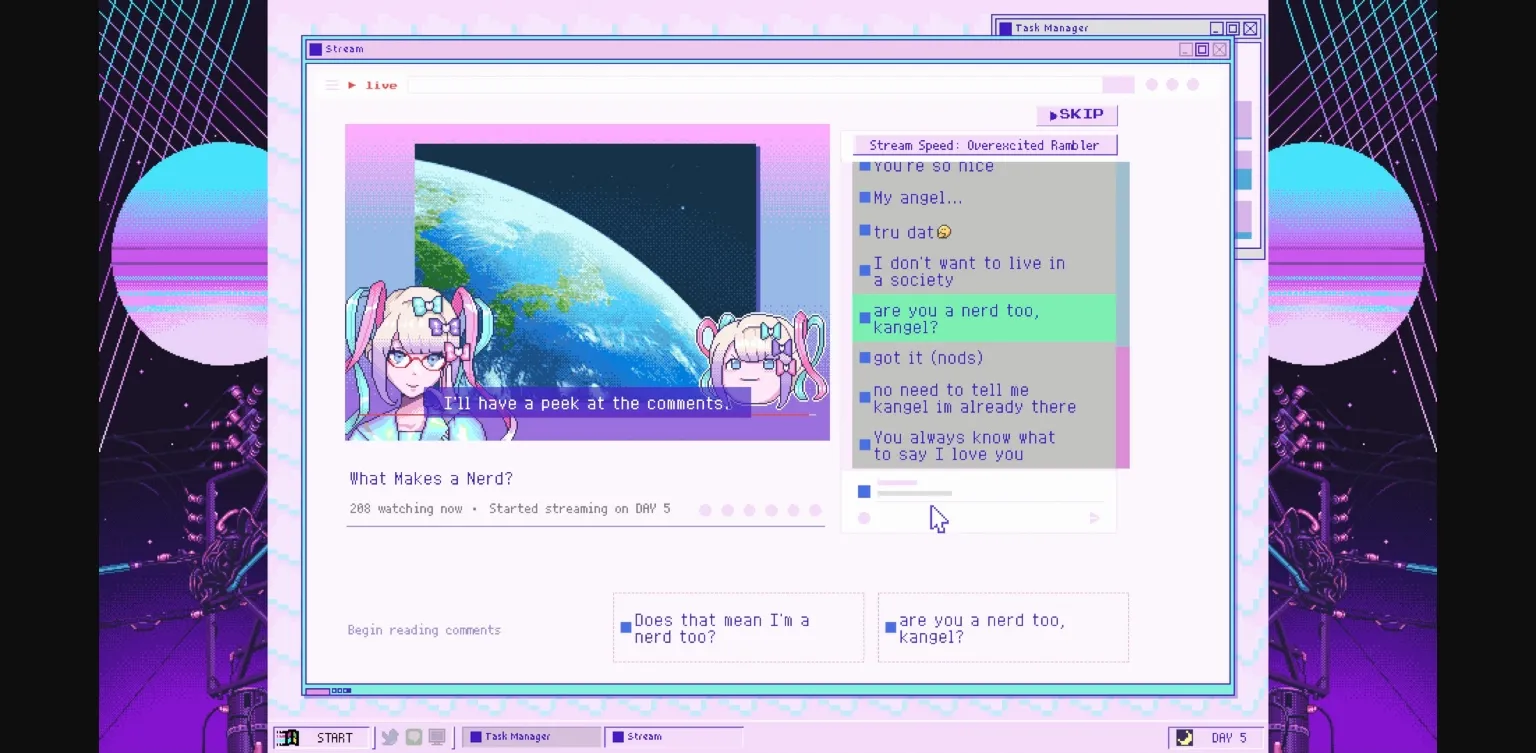Click the monitor icon in the taskbar tray

click(437, 737)
